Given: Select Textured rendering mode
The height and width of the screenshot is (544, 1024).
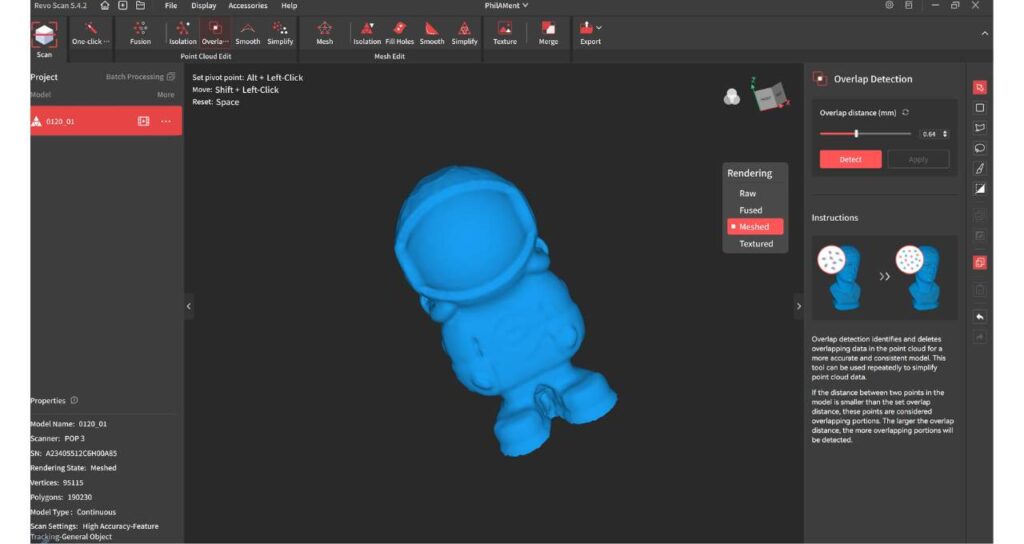Looking at the screenshot, I should (756, 244).
